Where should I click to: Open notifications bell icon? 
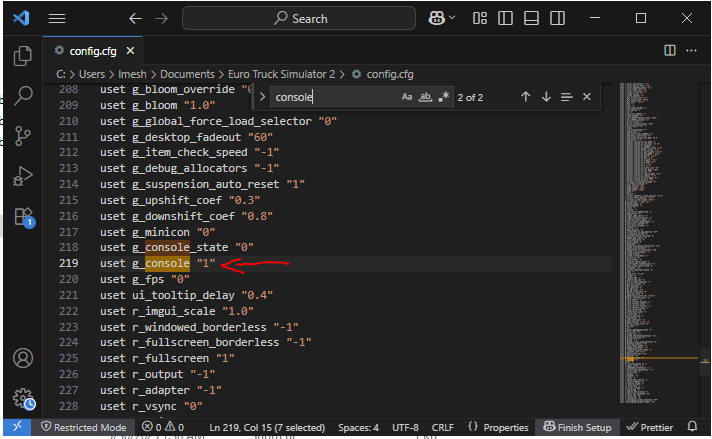pyautogui.click(x=692, y=427)
